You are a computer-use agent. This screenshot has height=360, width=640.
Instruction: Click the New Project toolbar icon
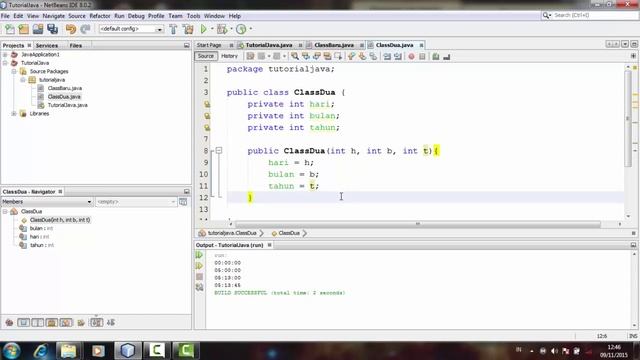tap(24, 29)
